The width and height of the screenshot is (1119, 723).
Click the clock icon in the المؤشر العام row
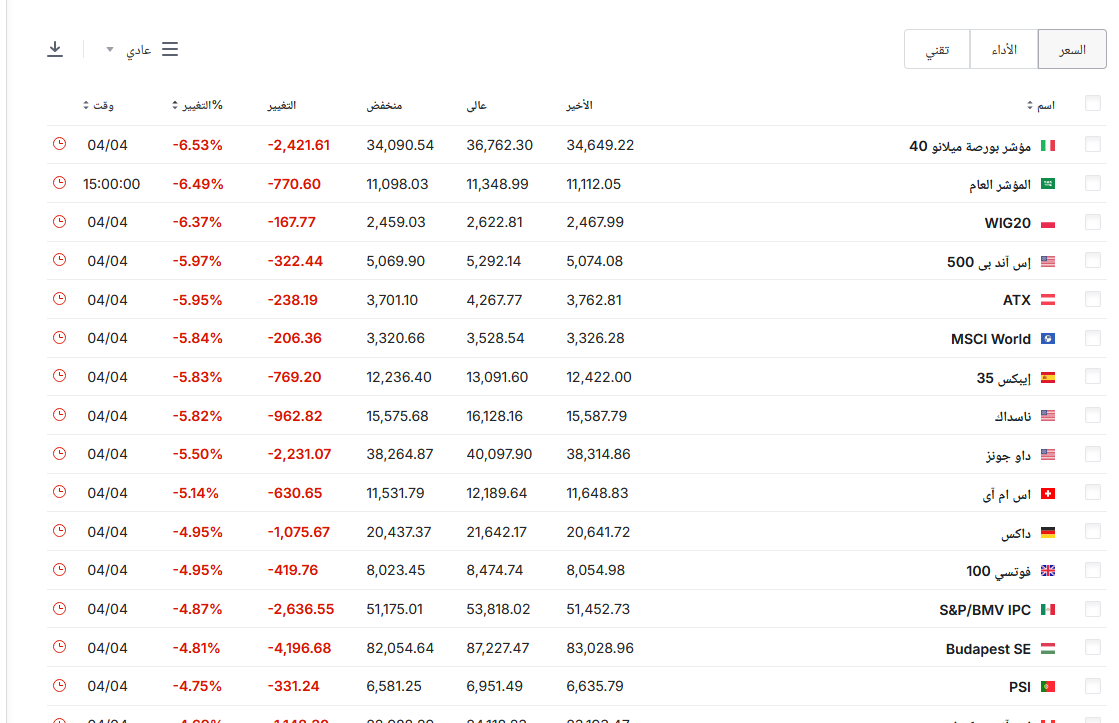point(59,183)
